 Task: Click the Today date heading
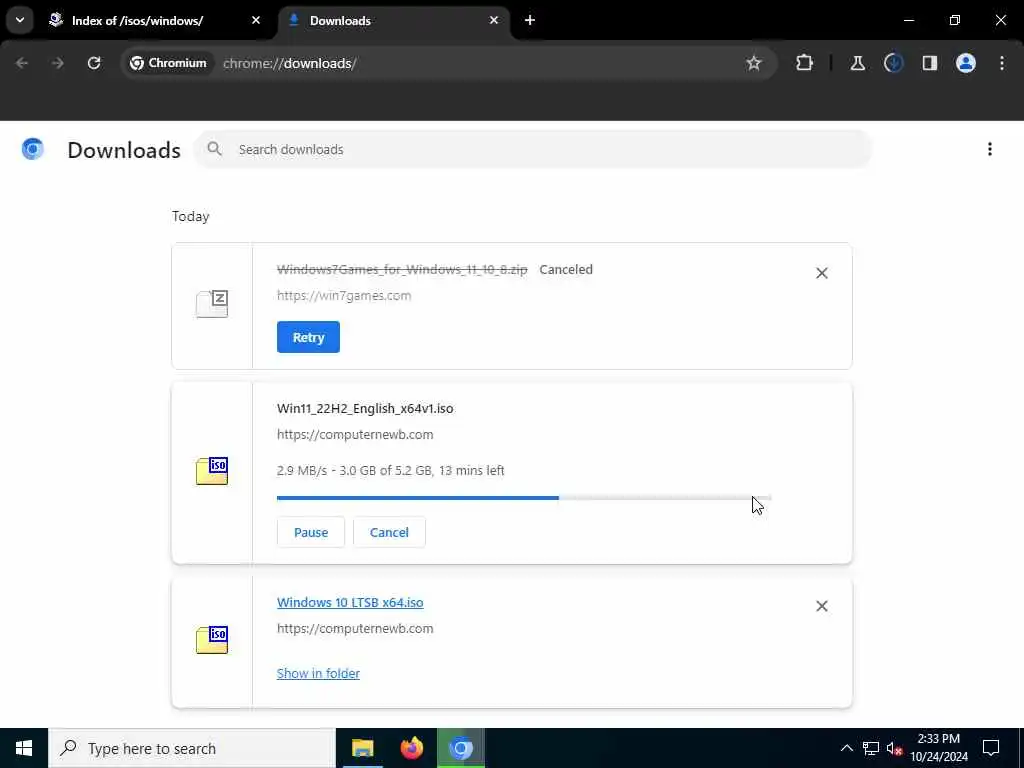click(x=191, y=216)
